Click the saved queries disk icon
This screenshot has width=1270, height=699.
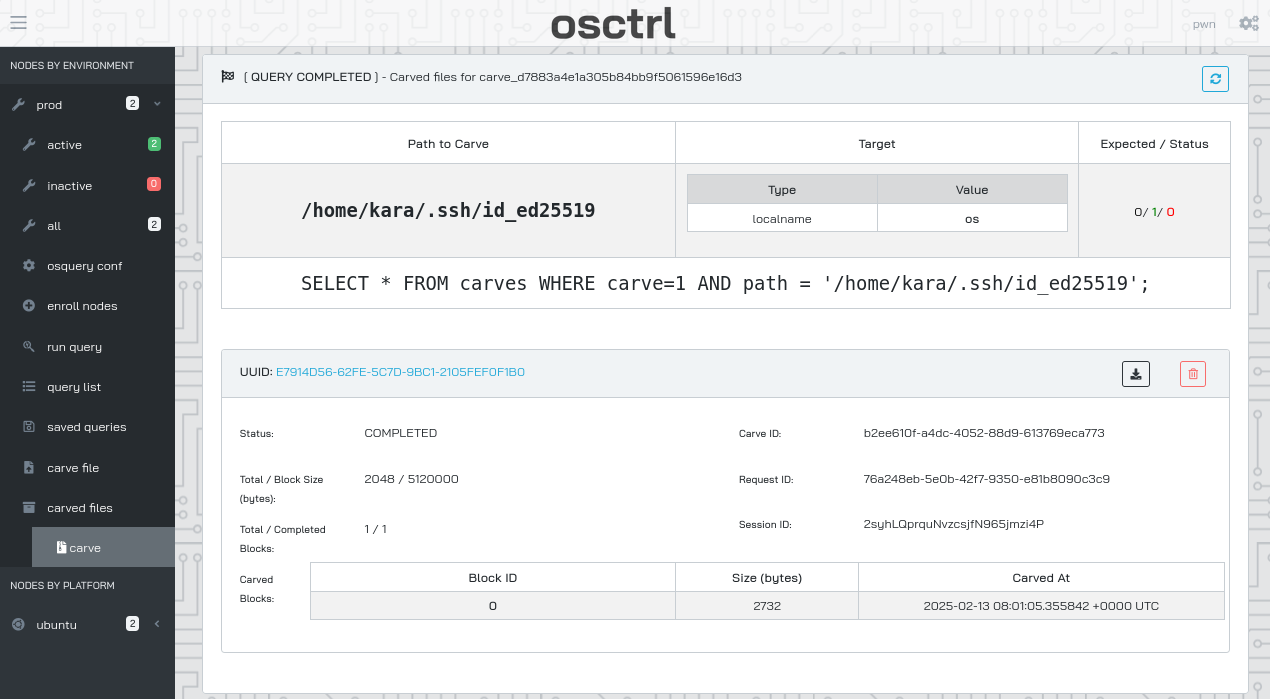pyautogui.click(x=28, y=427)
